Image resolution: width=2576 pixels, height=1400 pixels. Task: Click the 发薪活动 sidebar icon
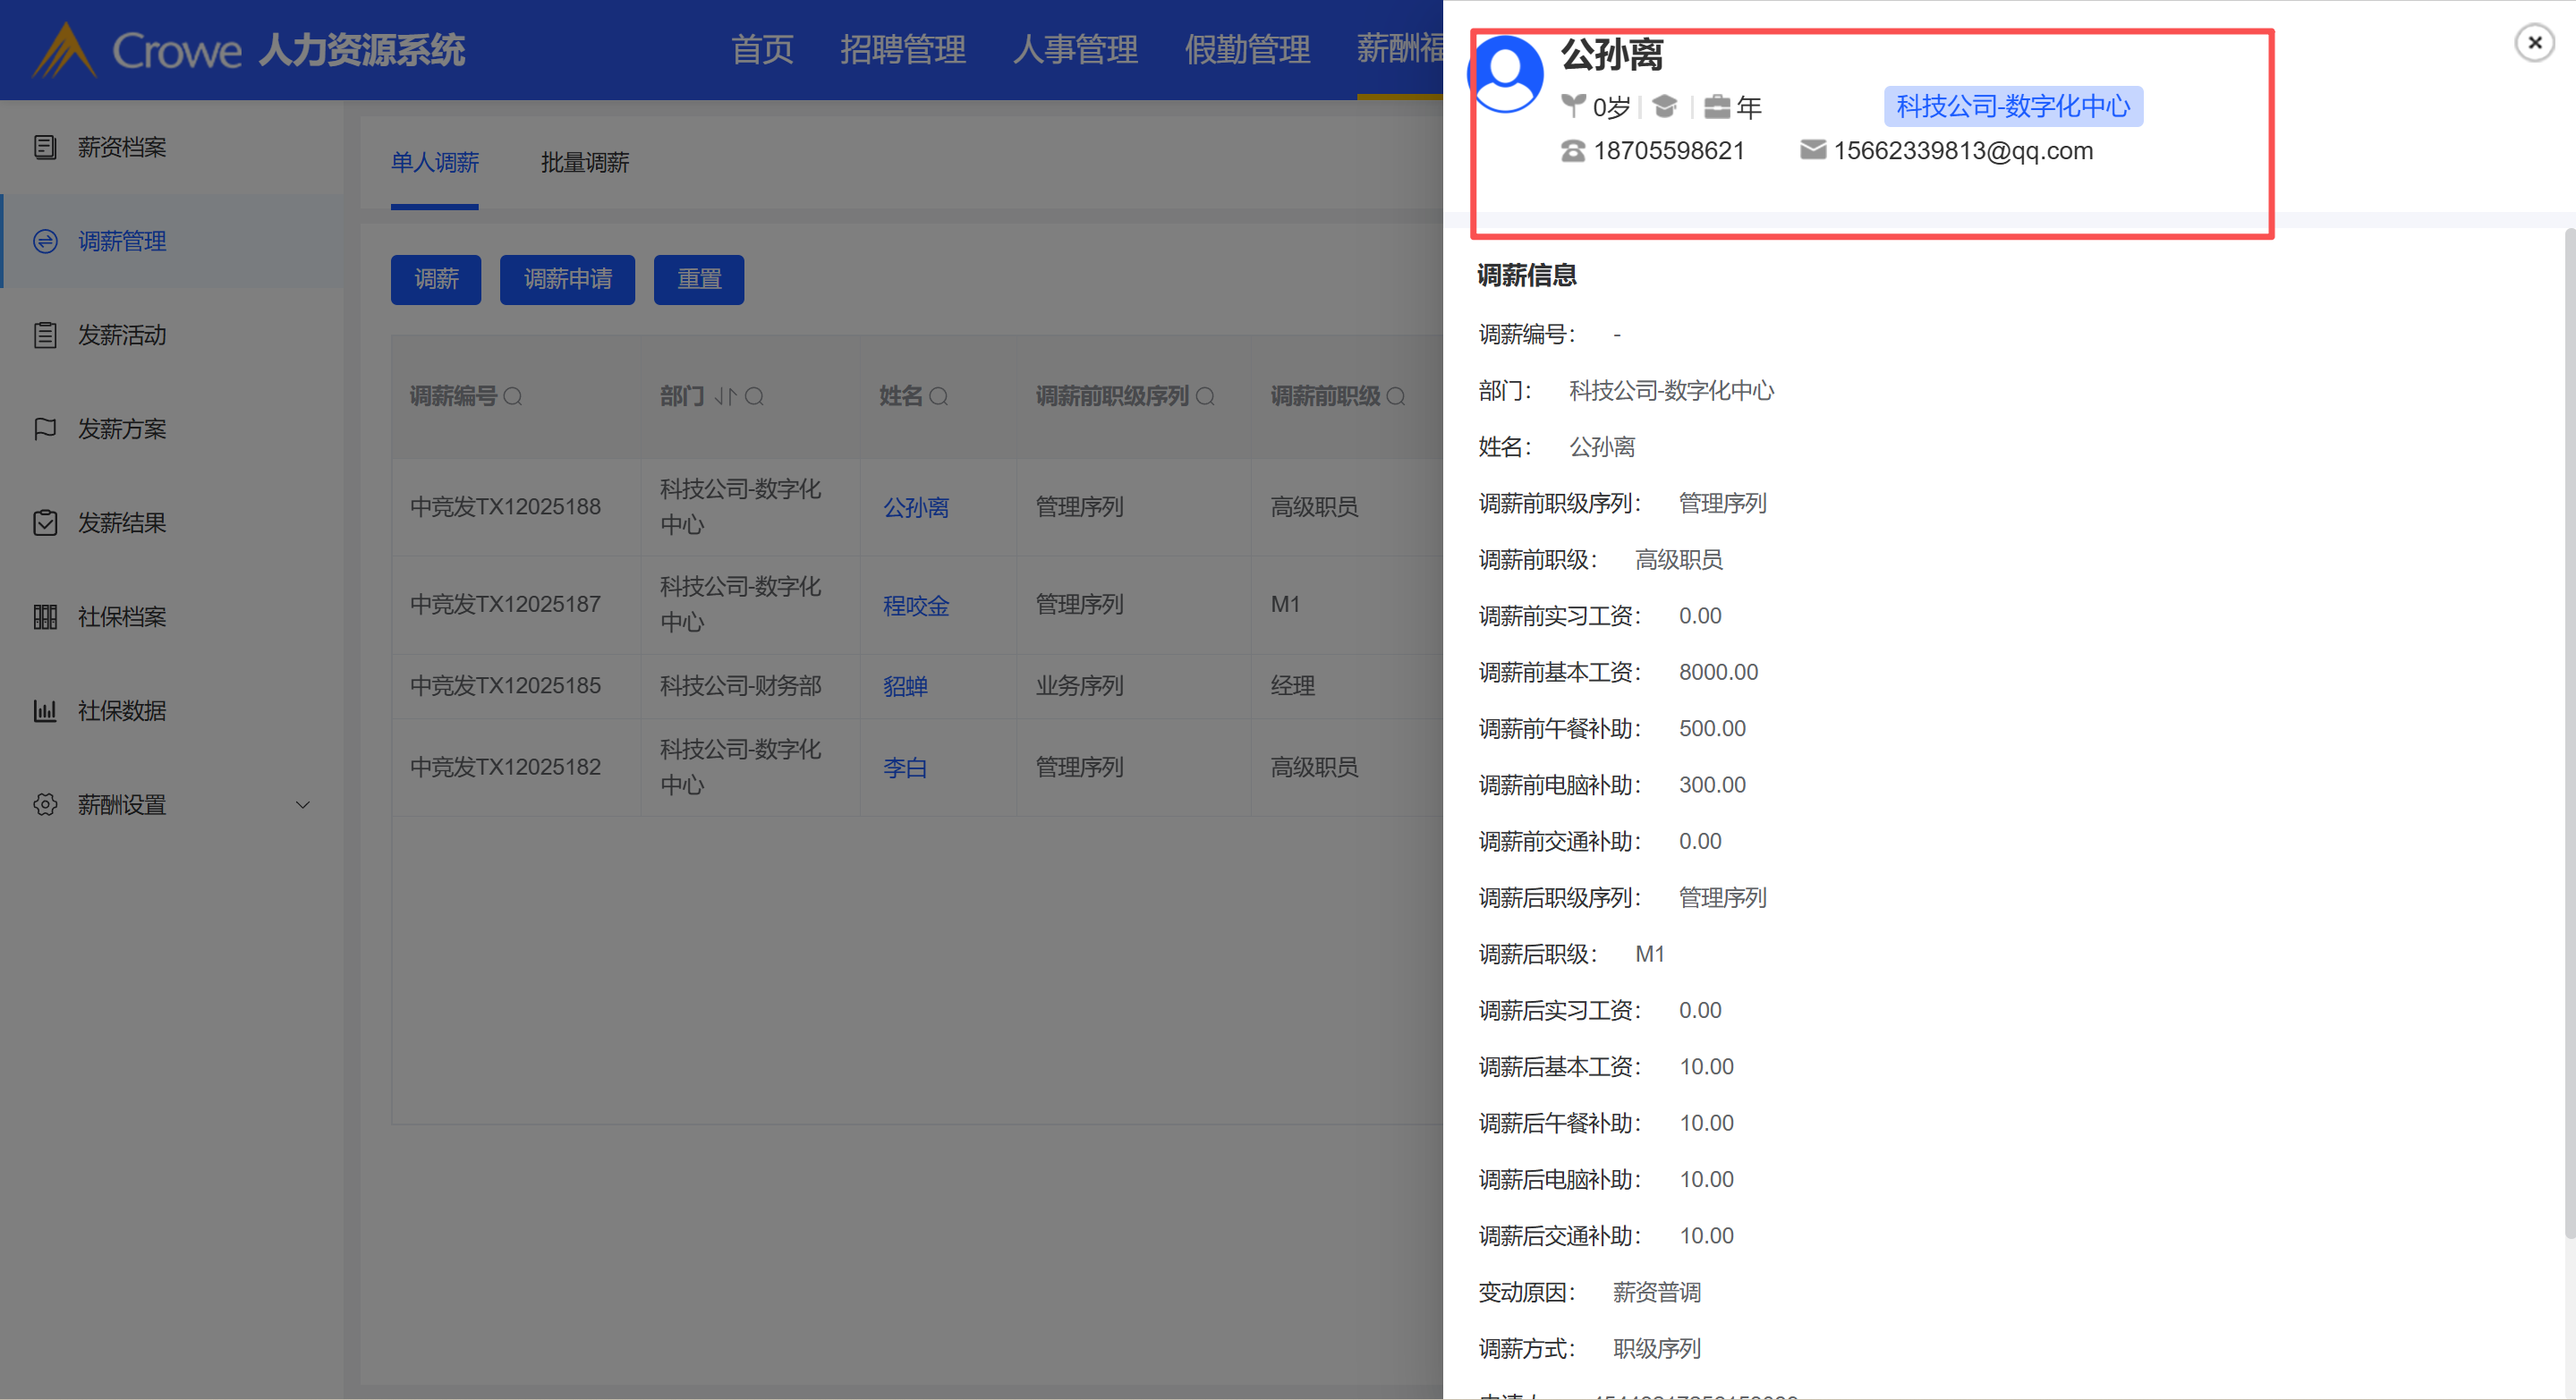tap(45, 335)
